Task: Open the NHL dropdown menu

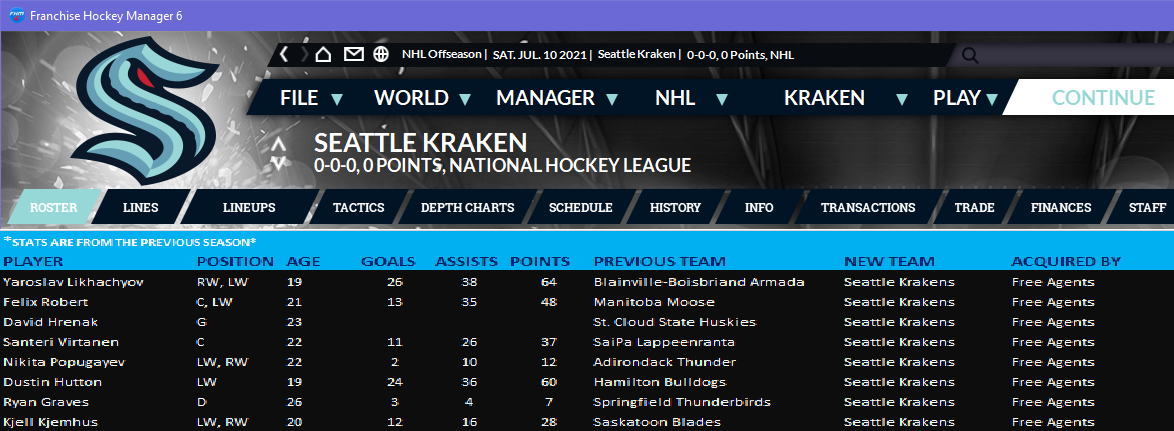Action: pyautogui.click(x=691, y=98)
